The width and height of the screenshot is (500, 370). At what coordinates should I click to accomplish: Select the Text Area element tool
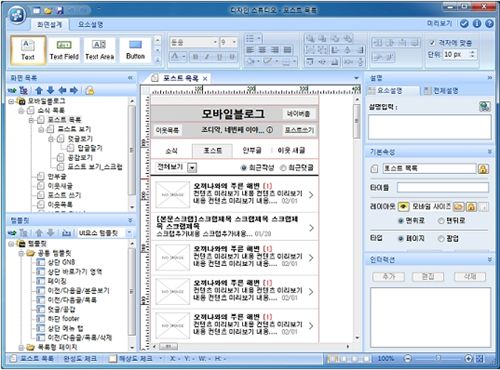(x=99, y=50)
